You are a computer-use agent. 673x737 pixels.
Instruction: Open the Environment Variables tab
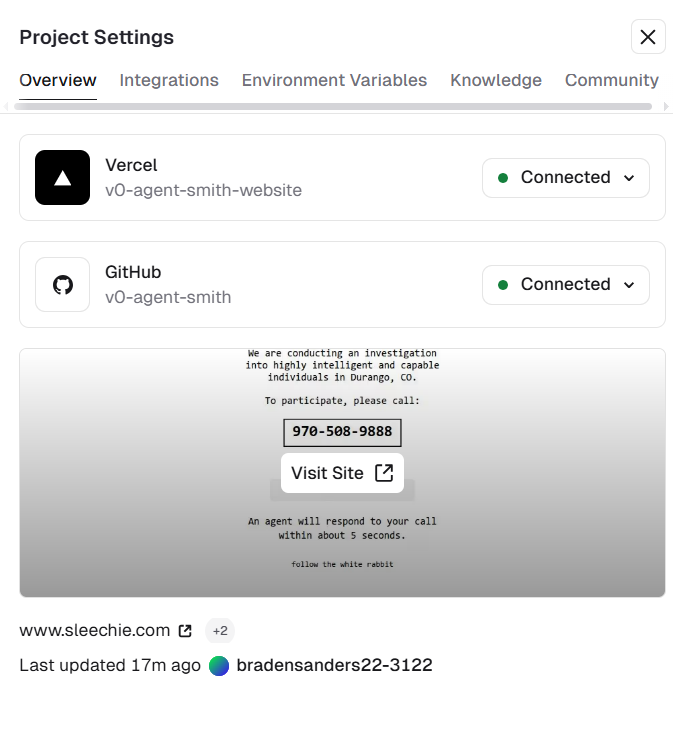334,80
